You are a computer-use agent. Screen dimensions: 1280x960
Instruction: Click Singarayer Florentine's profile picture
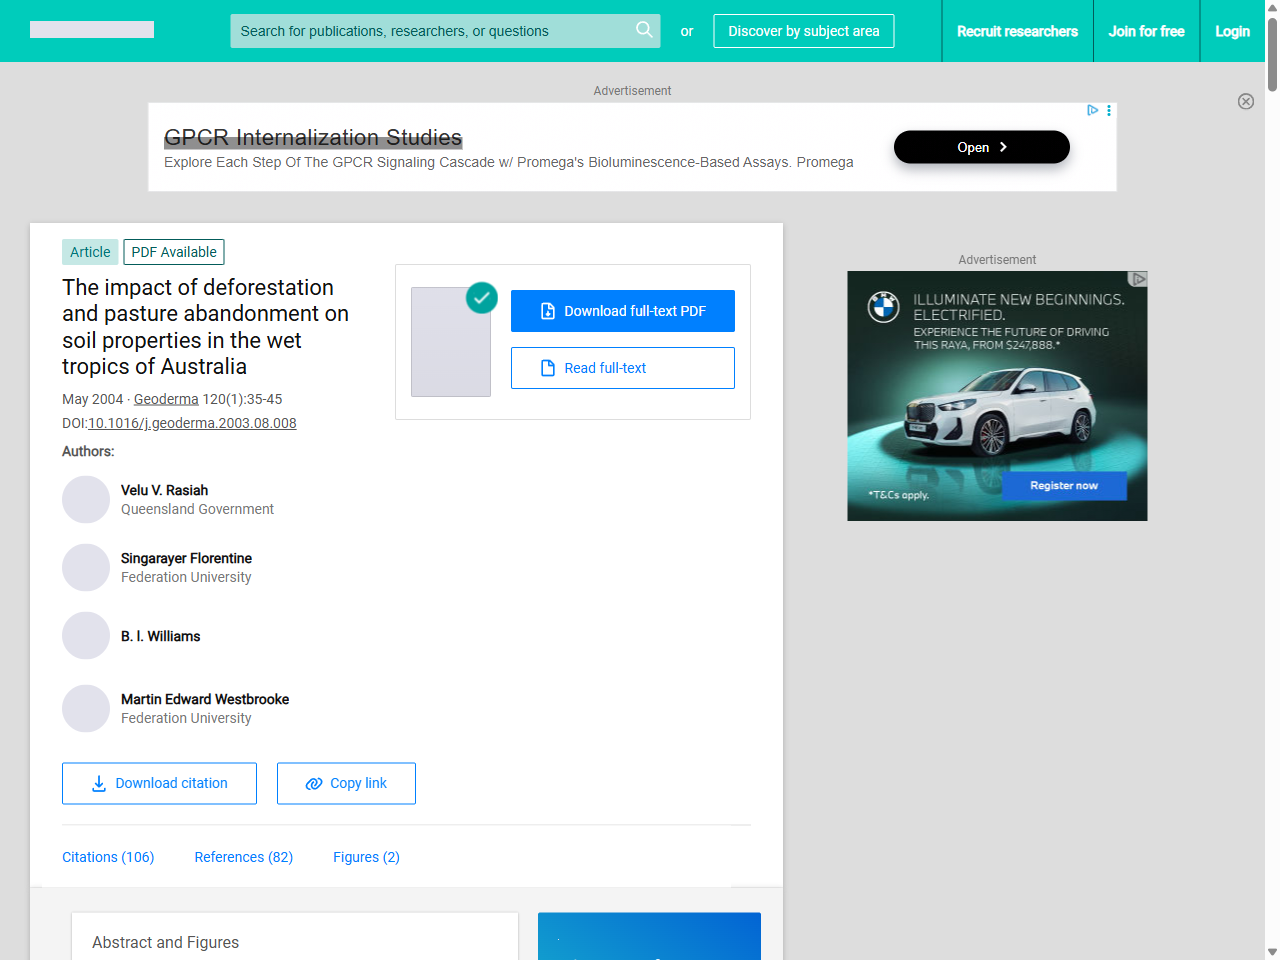pyautogui.click(x=86, y=567)
